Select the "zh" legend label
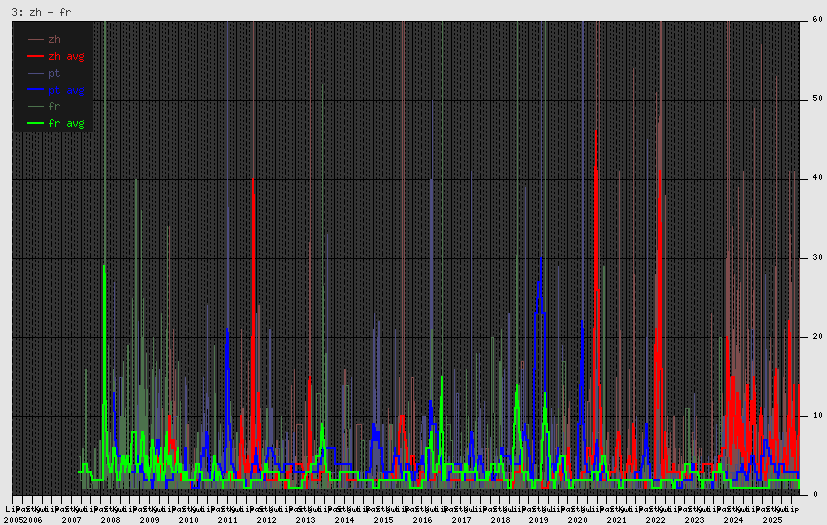This screenshot has height=525, width=827. point(54,40)
